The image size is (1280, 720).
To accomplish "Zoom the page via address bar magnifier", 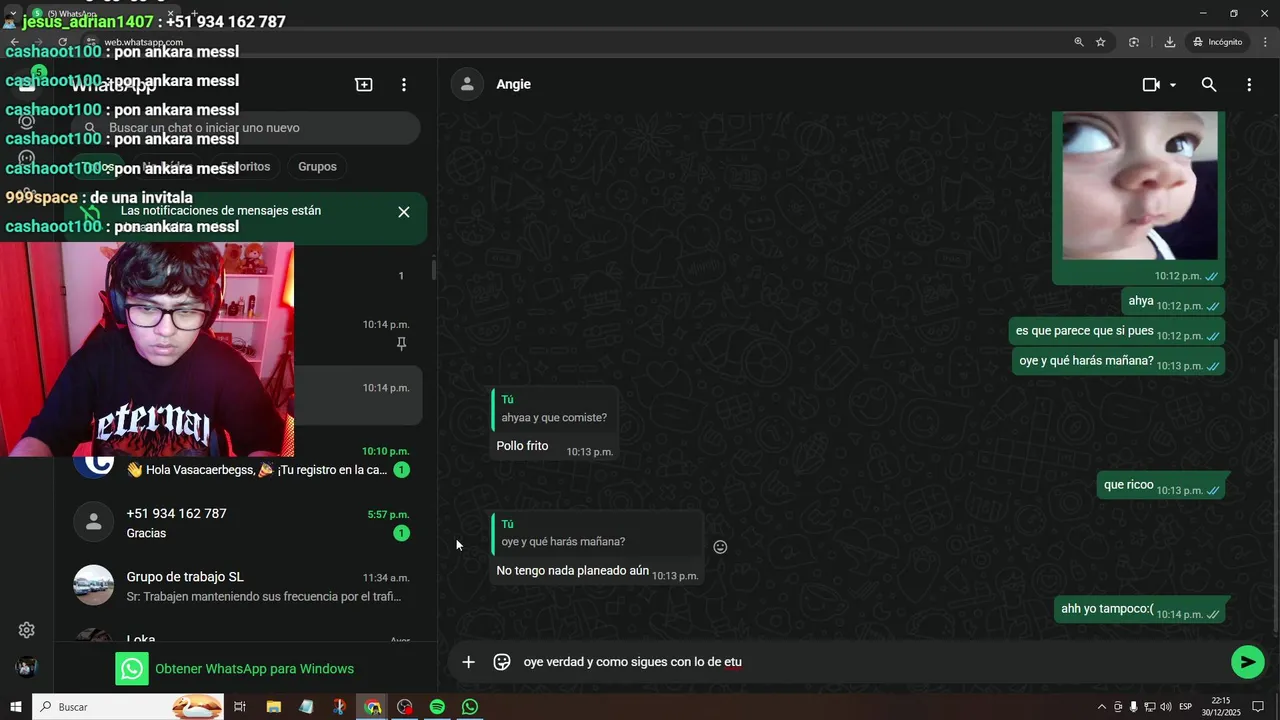I will click(x=1079, y=42).
